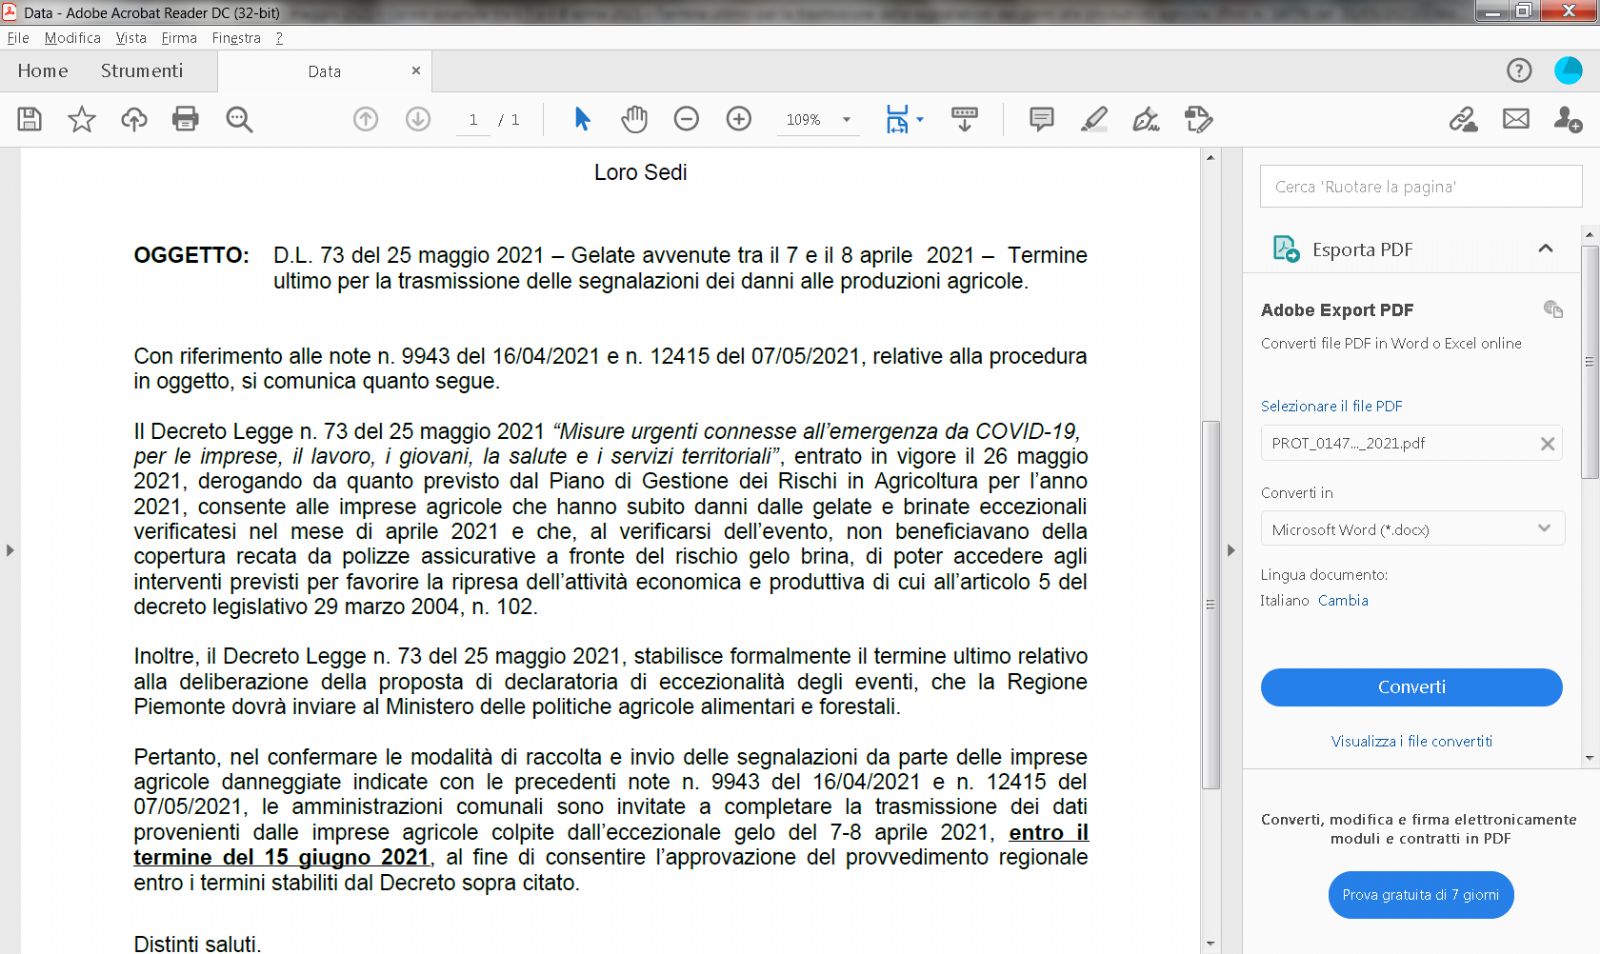Open the ? help menu
This screenshot has width=1600, height=954.
[x=279, y=38]
